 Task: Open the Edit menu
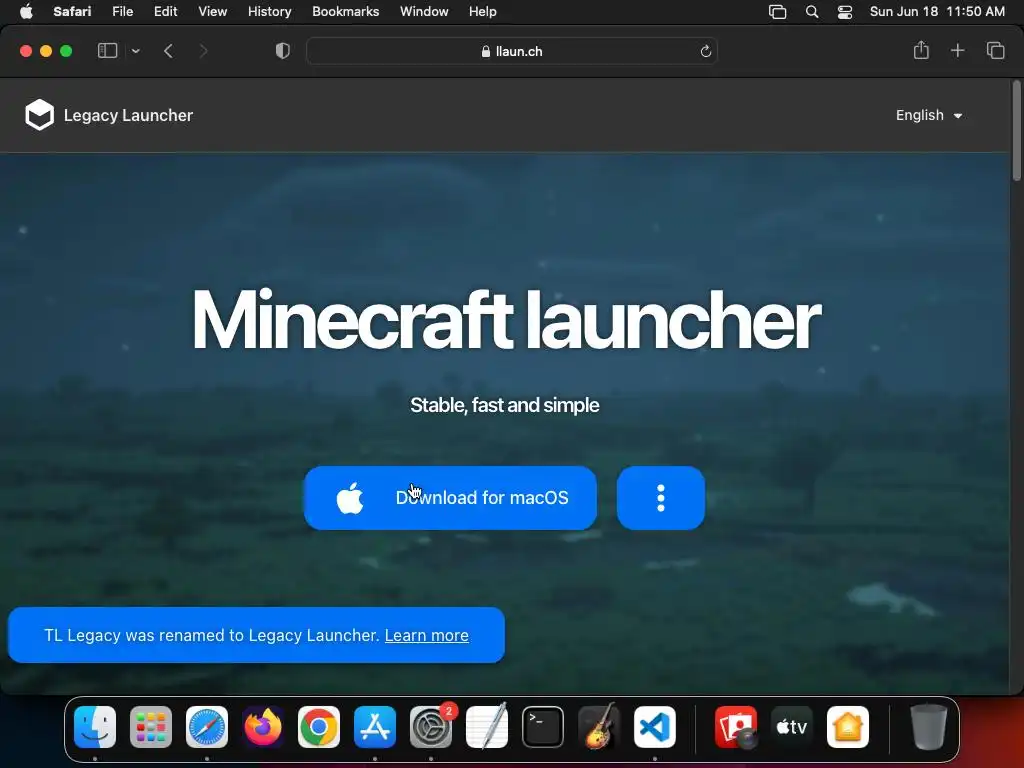click(x=165, y=11)
